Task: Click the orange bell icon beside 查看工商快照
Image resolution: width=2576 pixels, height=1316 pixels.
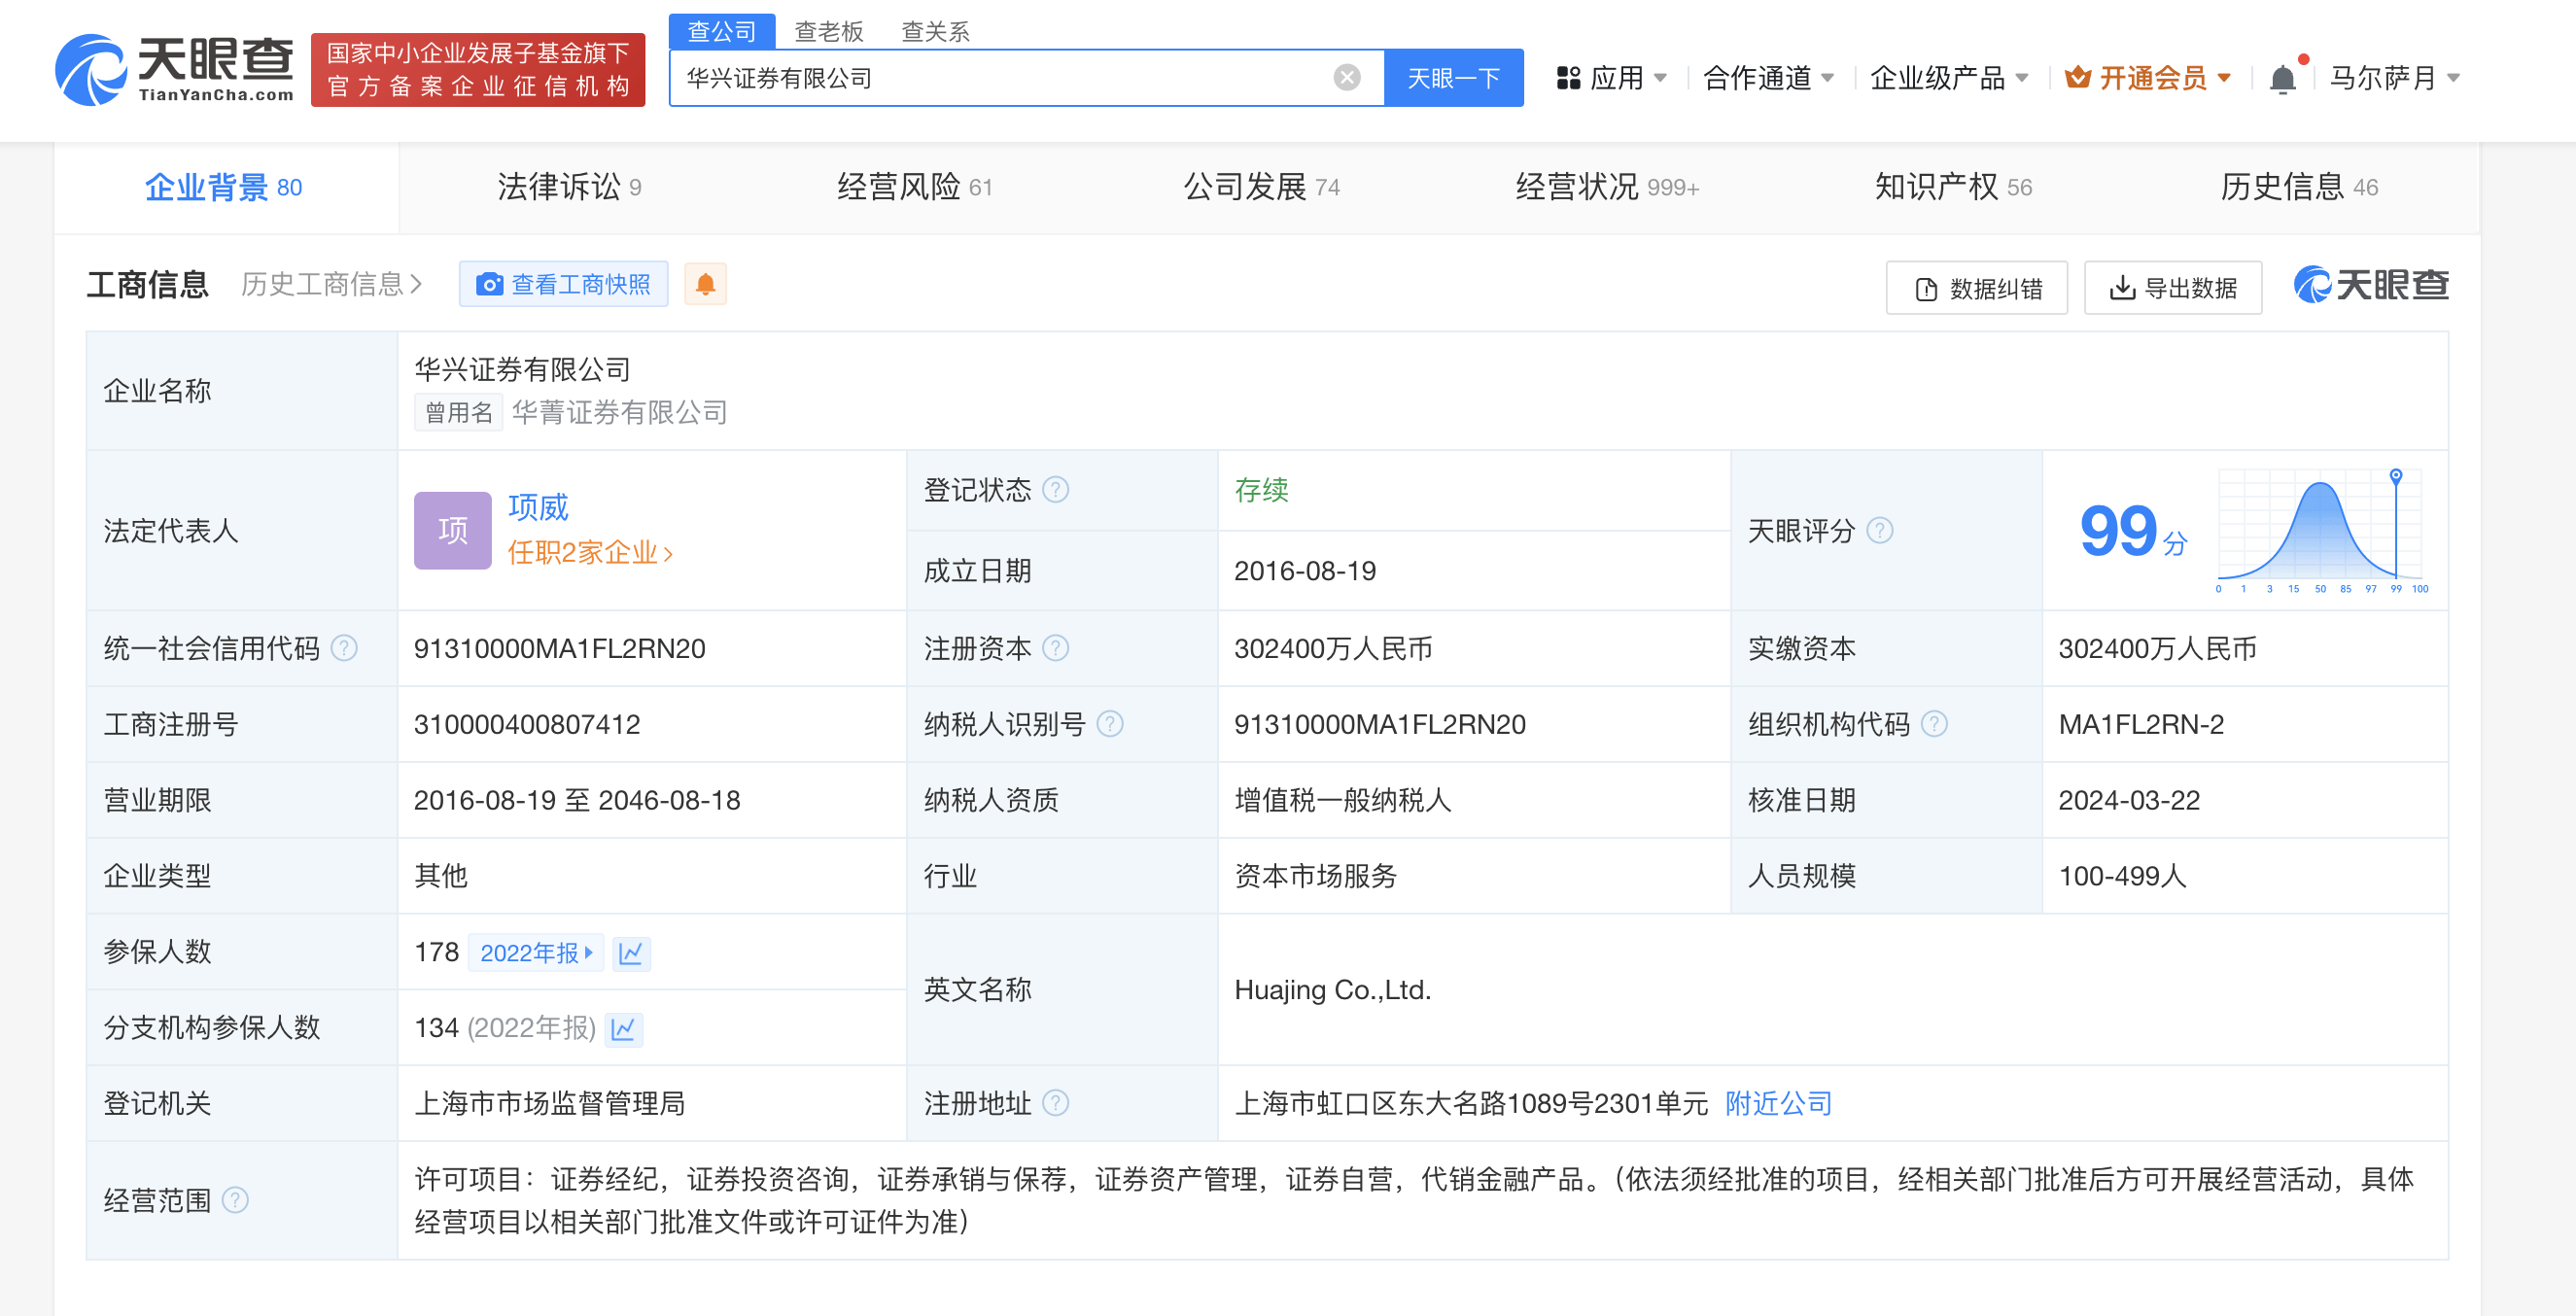Action: tap(705, 284)
